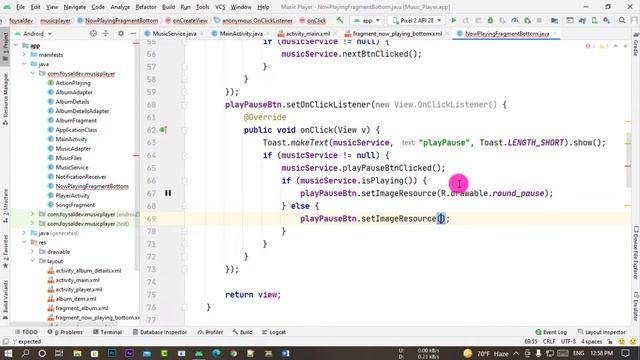Collapse com.foysaldev.musicplayer package
The image size is (640, 360).
[32, 73]
